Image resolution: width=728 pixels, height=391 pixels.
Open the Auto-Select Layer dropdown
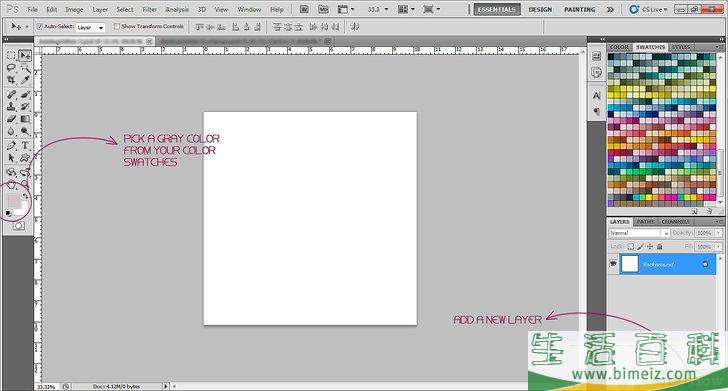point(91,27)
